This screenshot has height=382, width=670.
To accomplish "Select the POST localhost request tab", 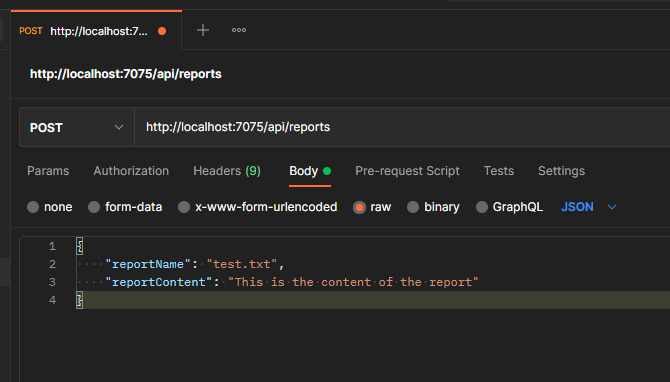I will 97,31.
